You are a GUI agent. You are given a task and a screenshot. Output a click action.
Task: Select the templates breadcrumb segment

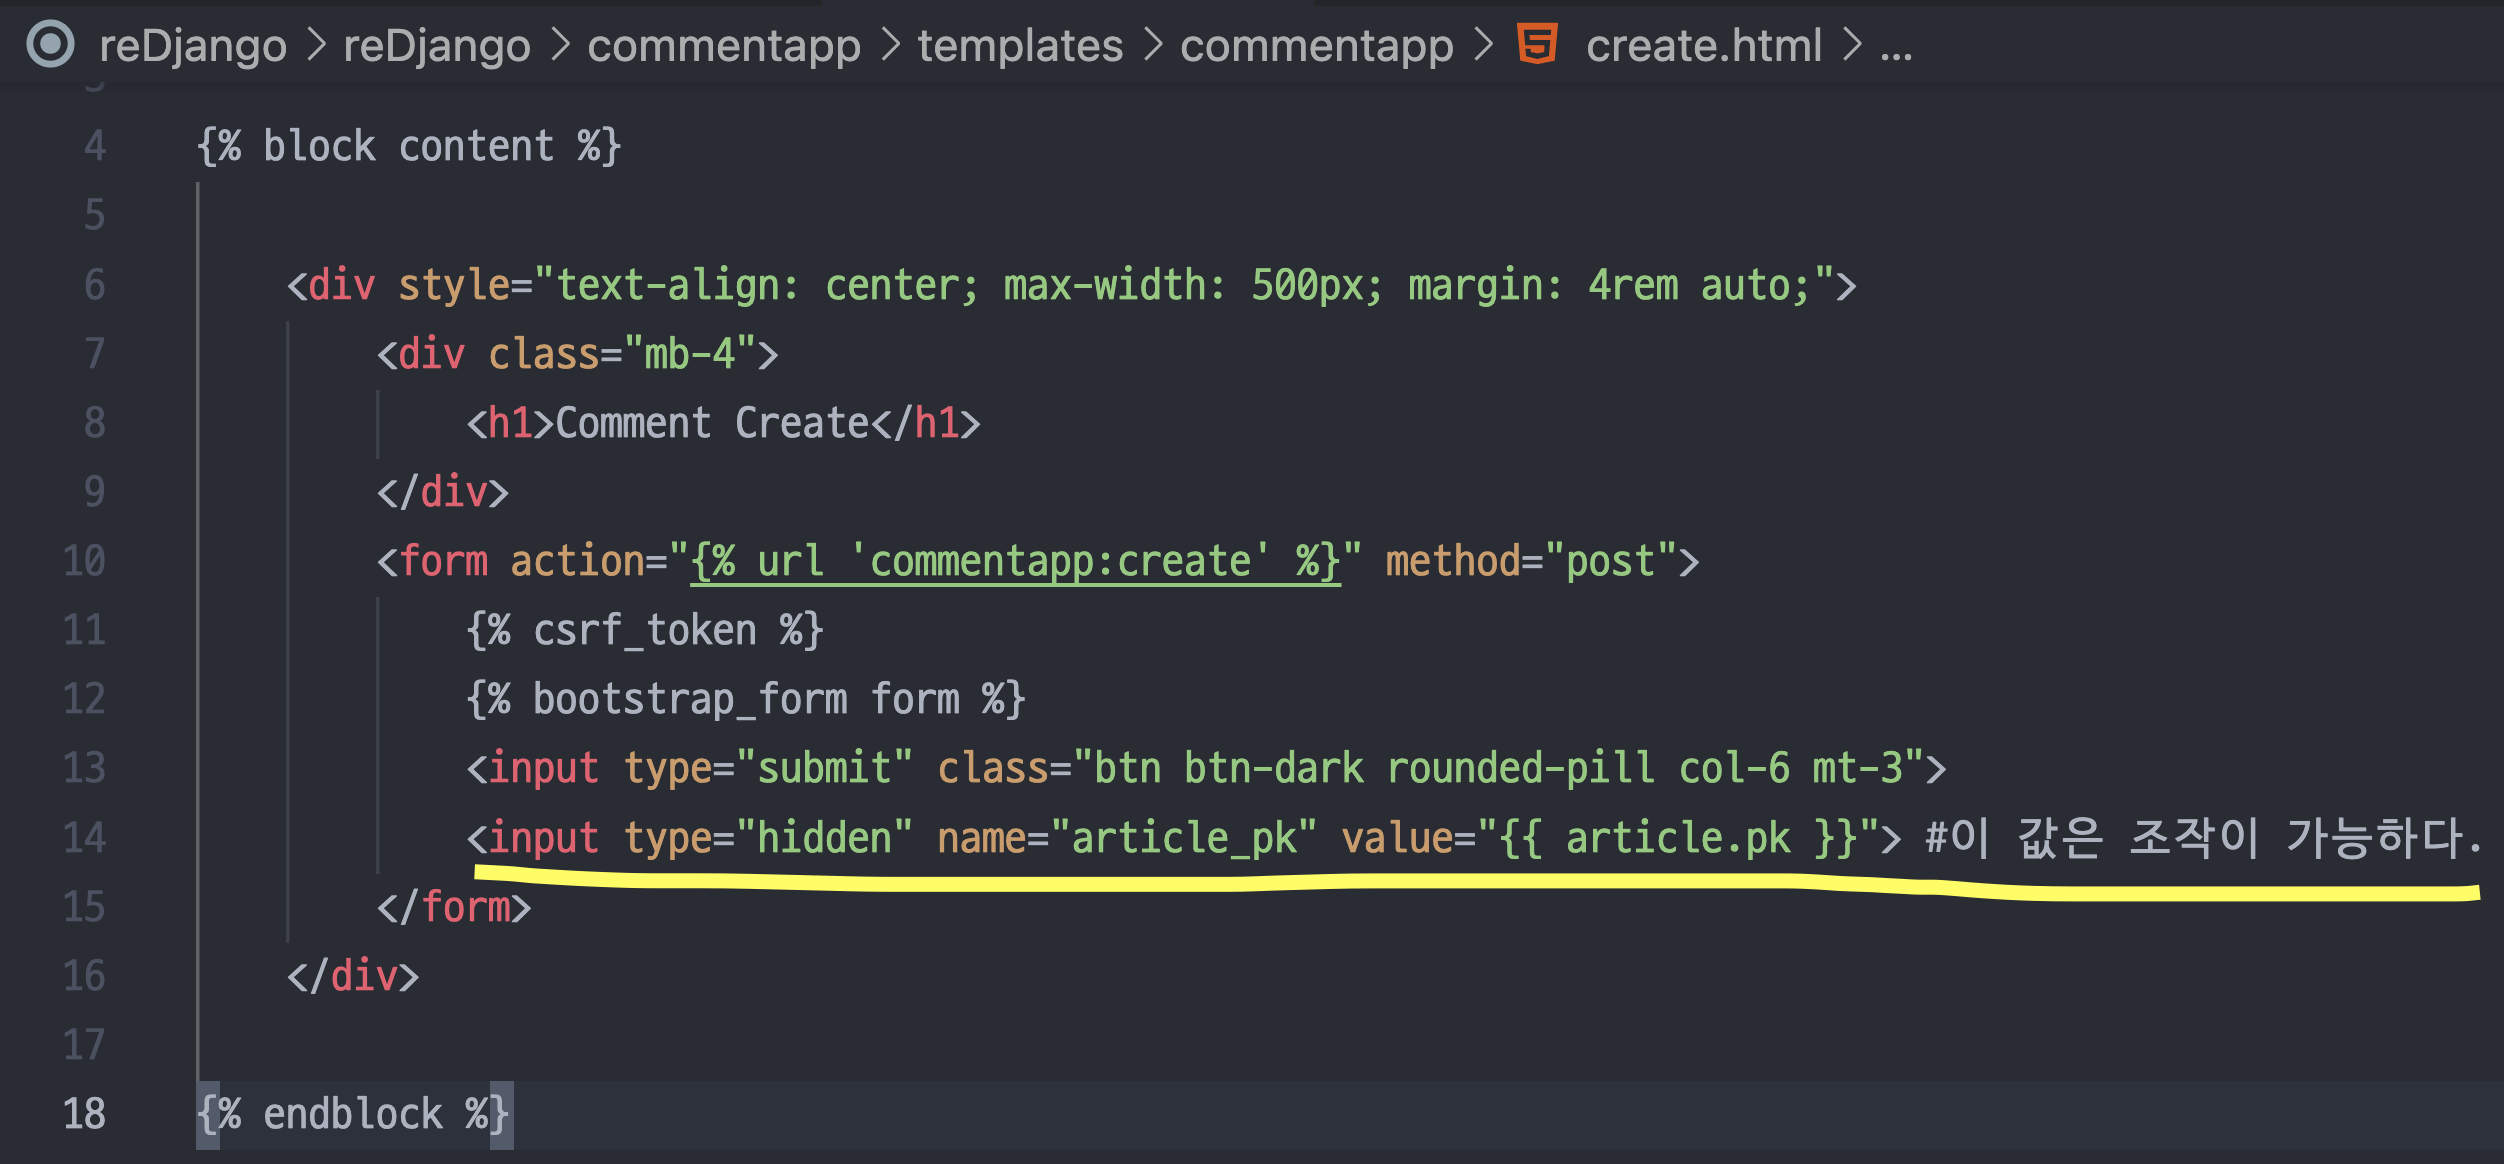click(1020, 46)
